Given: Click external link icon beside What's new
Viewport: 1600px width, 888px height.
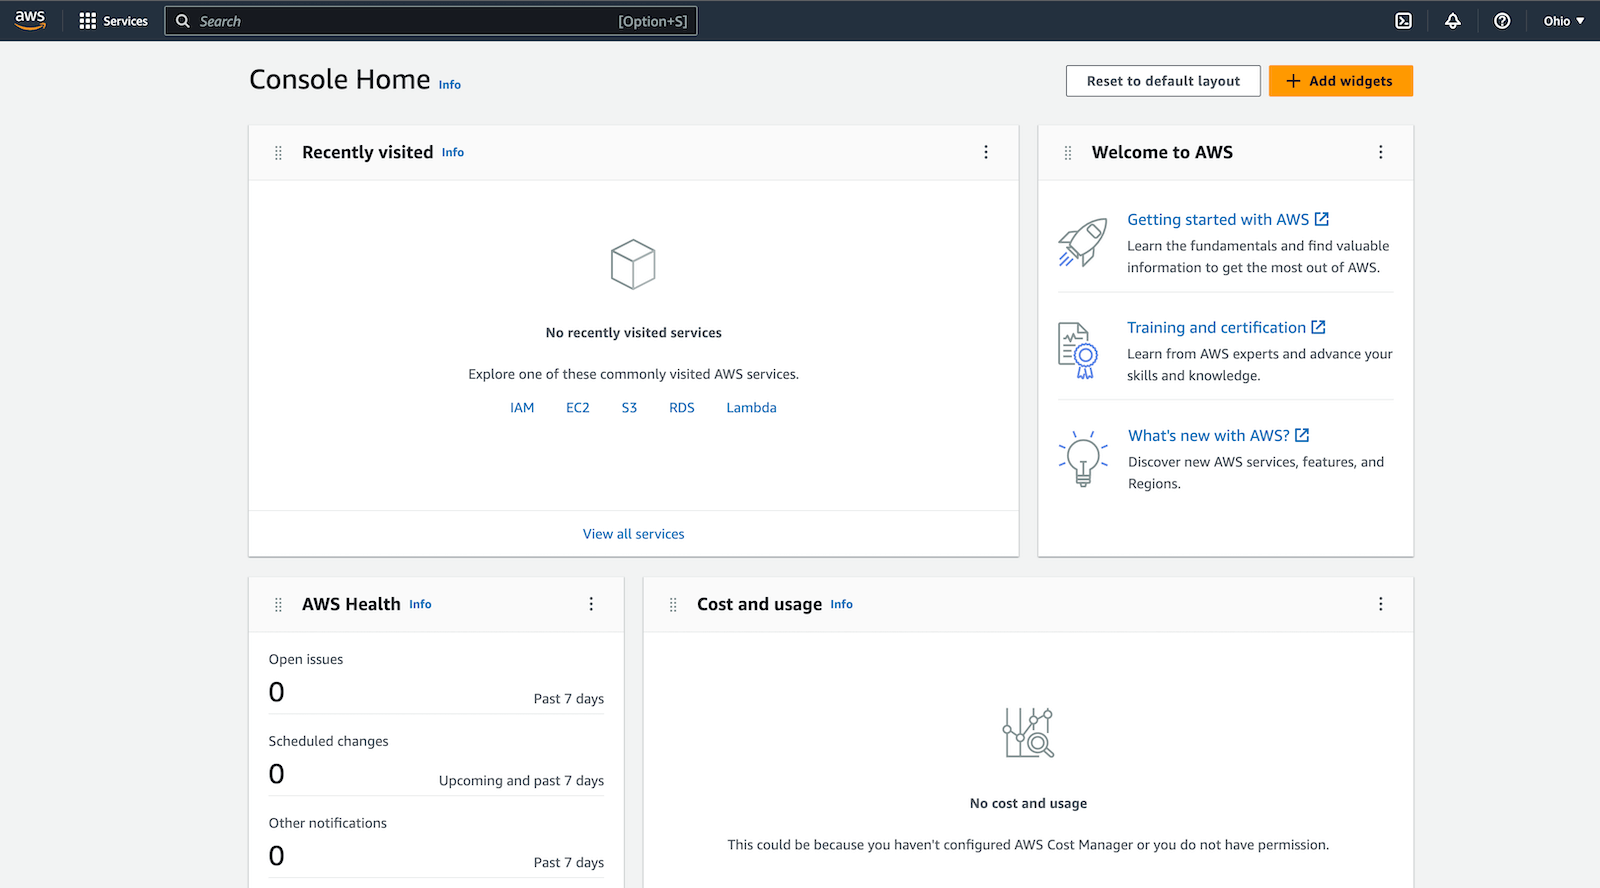Looking at the screenshot, I should (x=1302, y=435).
